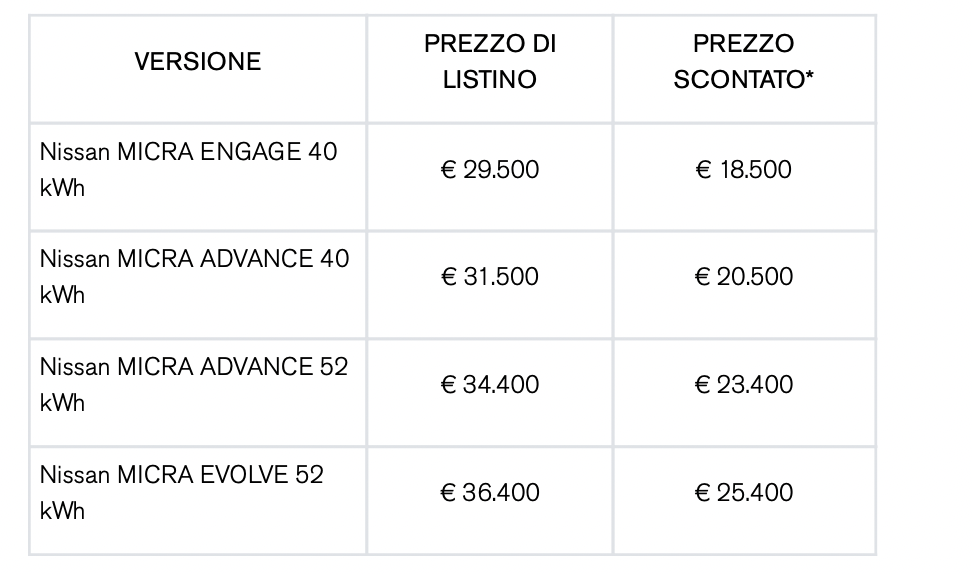Click the € 36.400 list price
The width and height of the screenshot is (972, 574).
pyautogui.click(x=490, y=493)
